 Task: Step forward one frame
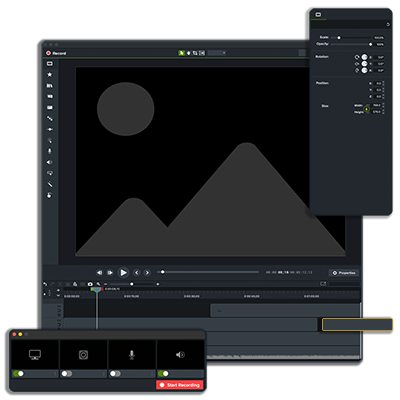[x=110, y=273]
